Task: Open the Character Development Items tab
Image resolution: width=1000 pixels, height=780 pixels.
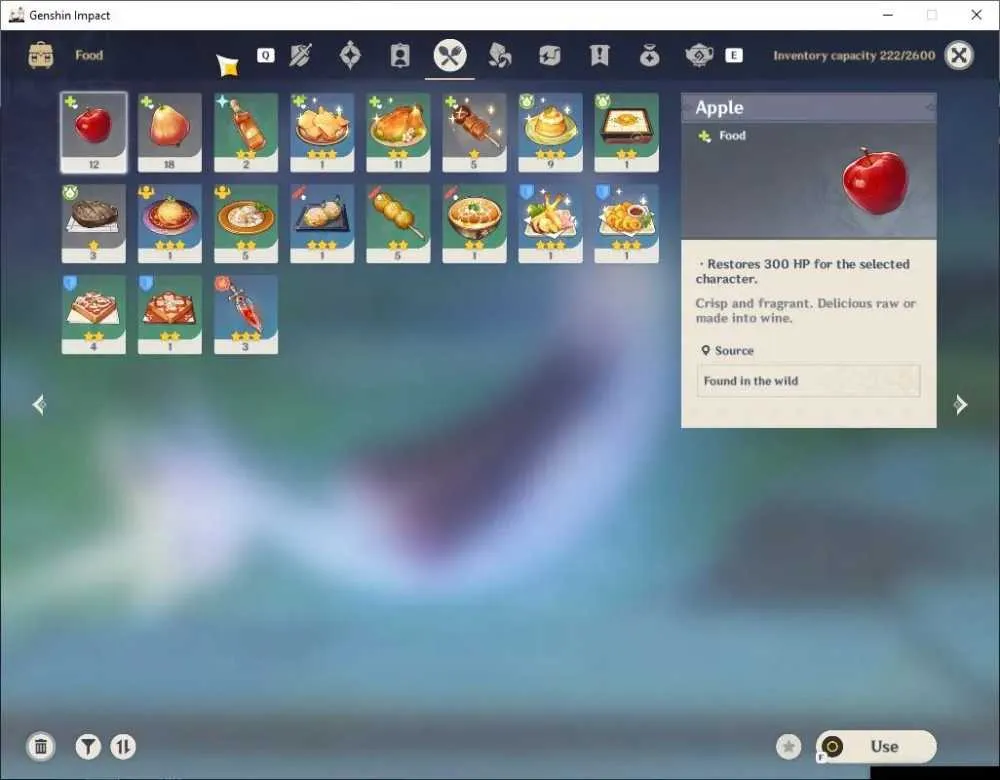Action: tap(400, 55)
